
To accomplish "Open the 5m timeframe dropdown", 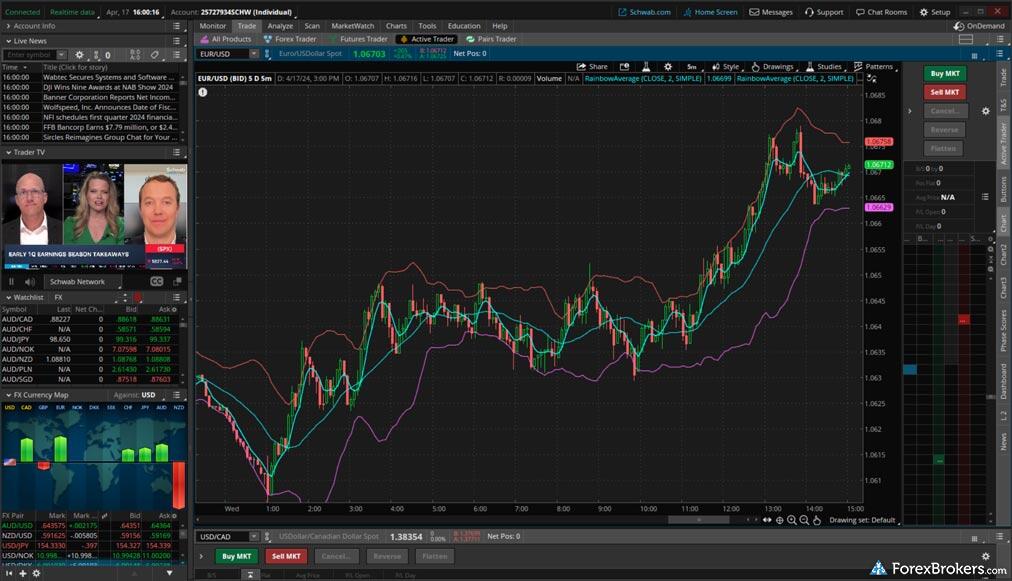I will click(692, 66).
